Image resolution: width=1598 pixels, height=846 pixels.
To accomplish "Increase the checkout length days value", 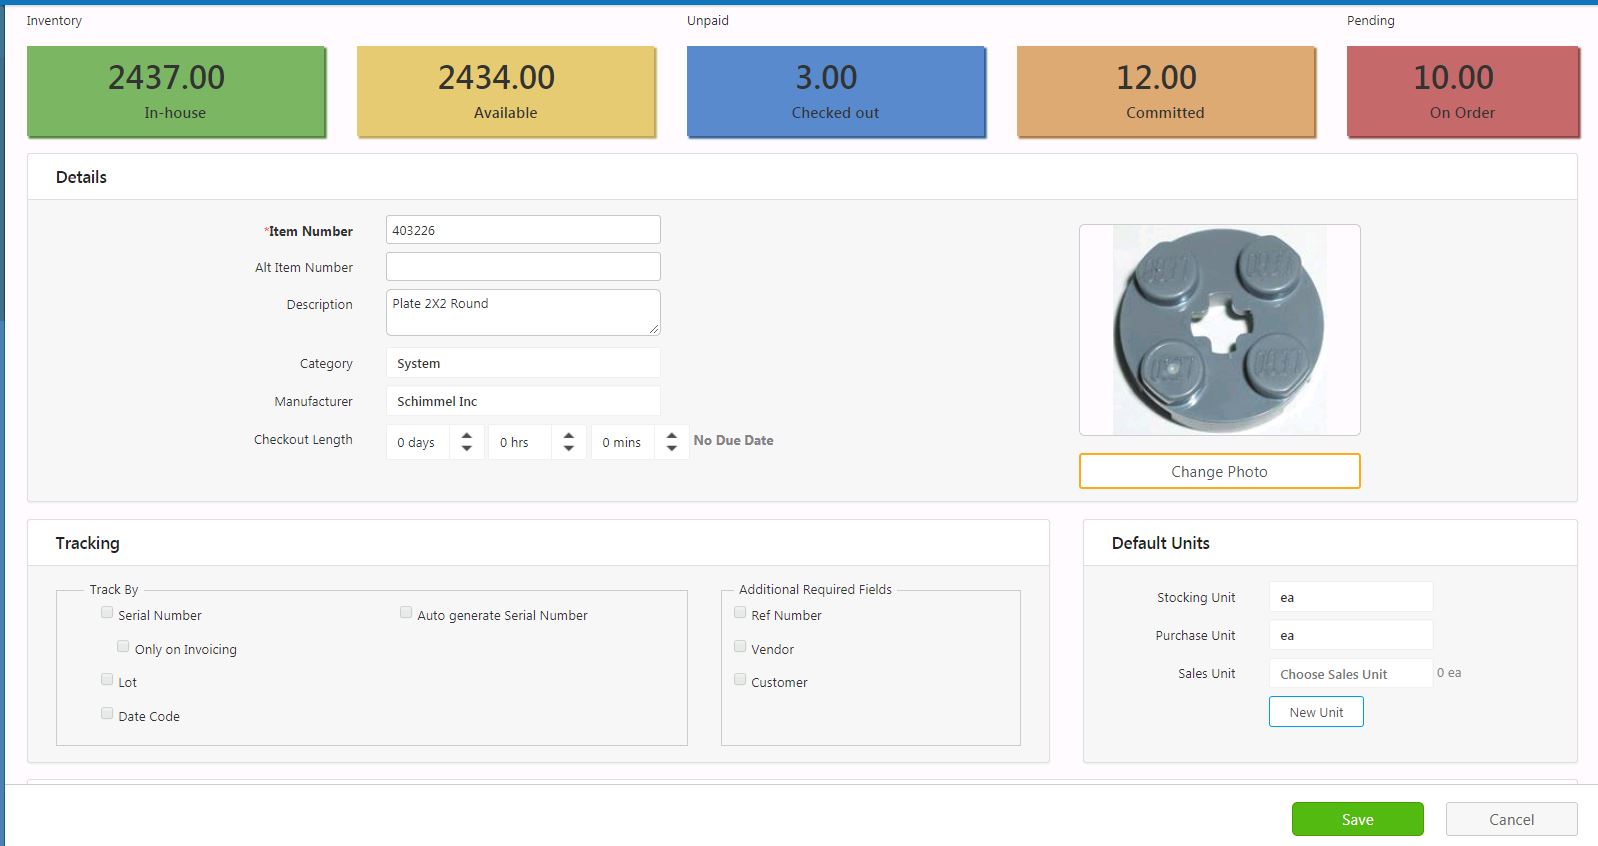I will [x=467, y=435].
